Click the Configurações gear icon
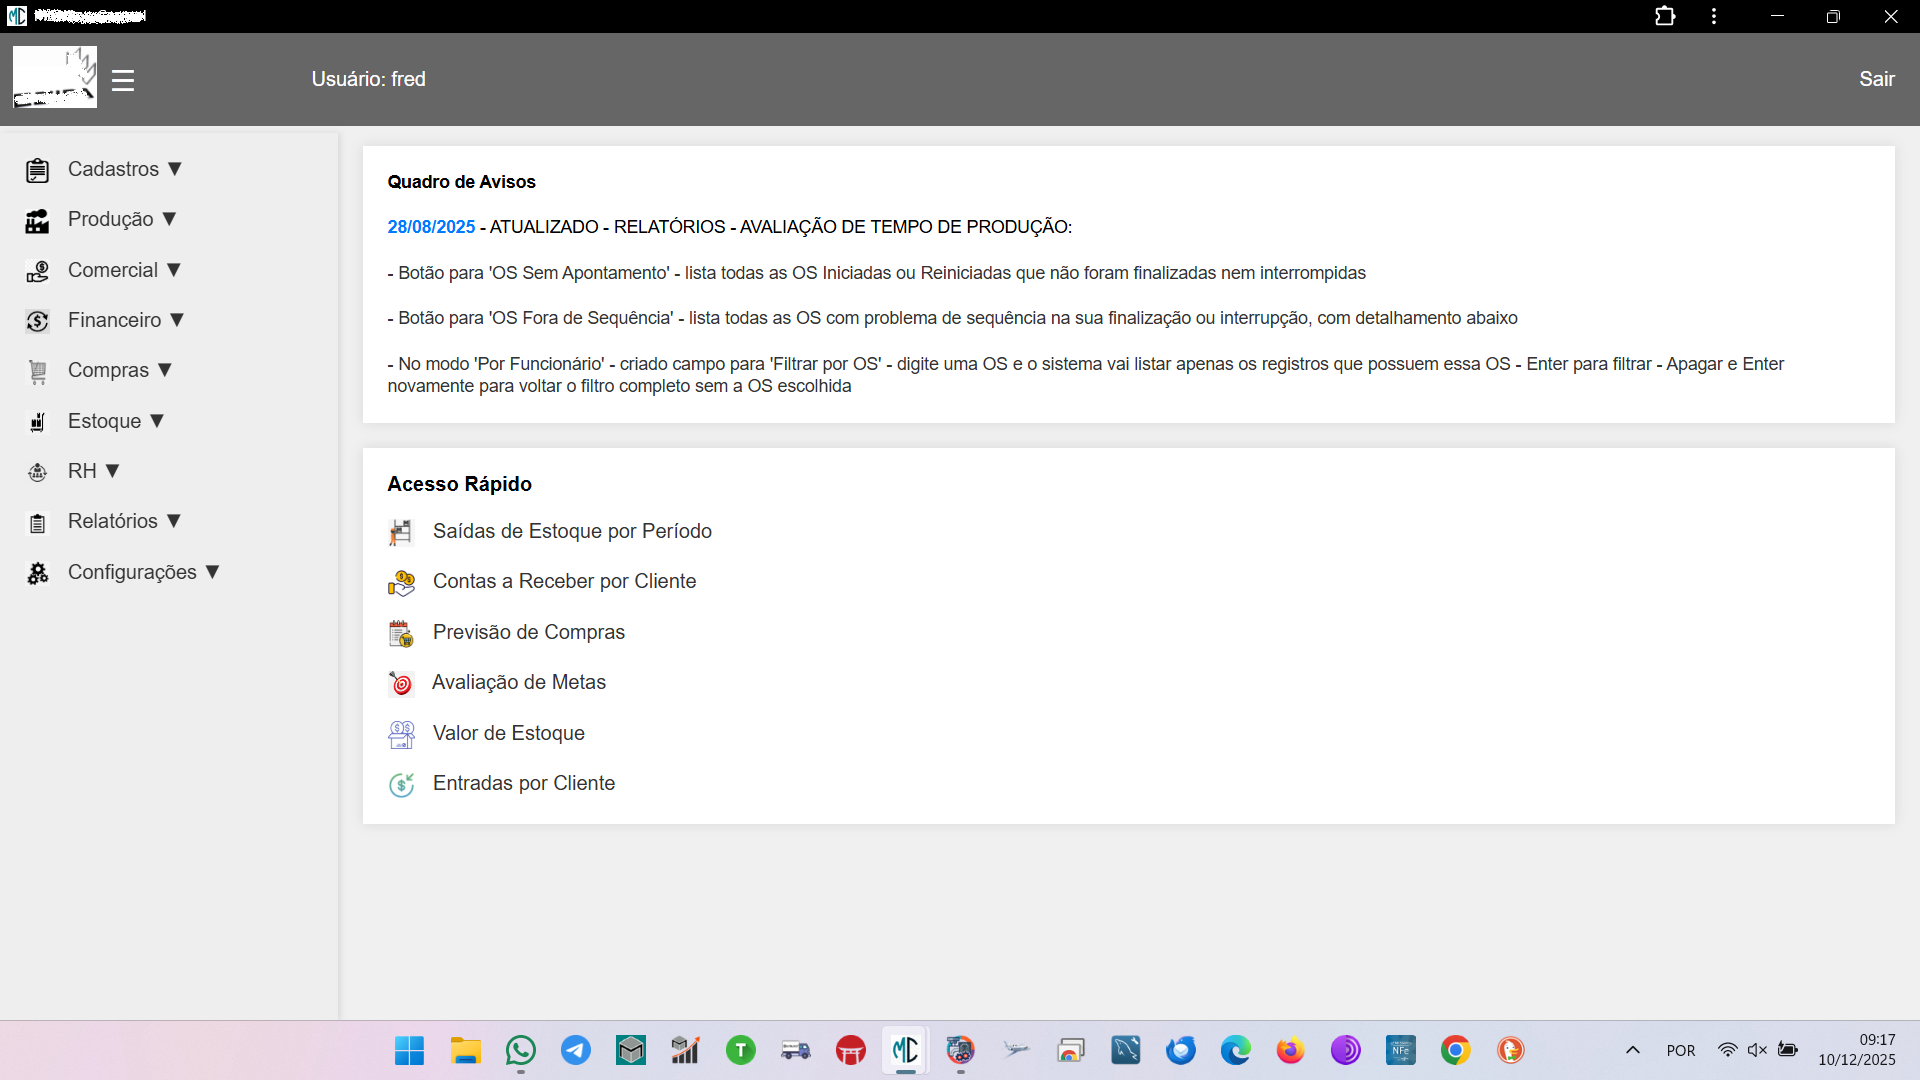The width and height of the screenshot is (1920, 1080). (37, 572)
